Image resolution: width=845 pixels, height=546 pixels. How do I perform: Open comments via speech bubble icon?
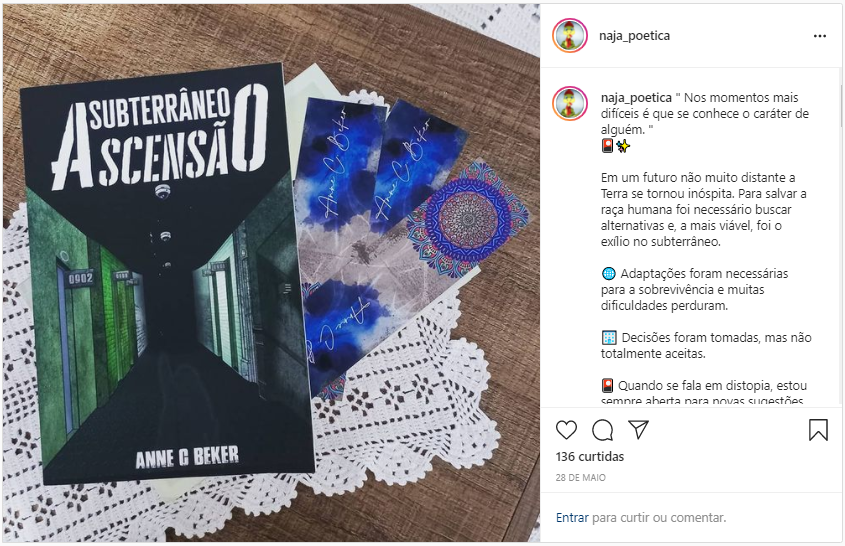(602, 430)
